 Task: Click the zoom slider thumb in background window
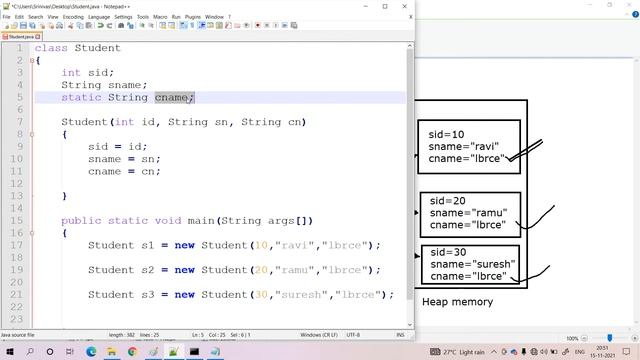[609, 338]
